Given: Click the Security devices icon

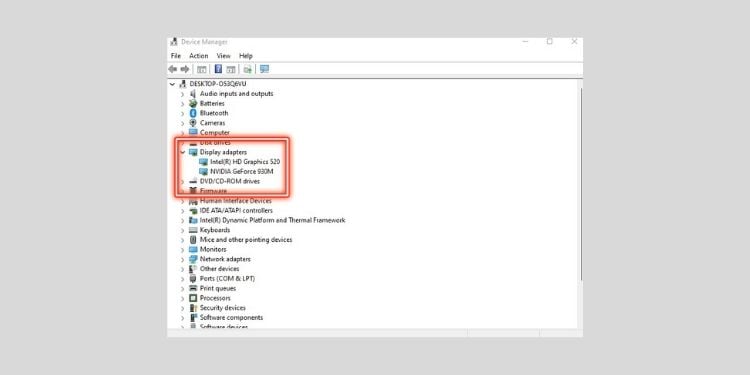Looking at the screenshot, I should pos(193,308).
